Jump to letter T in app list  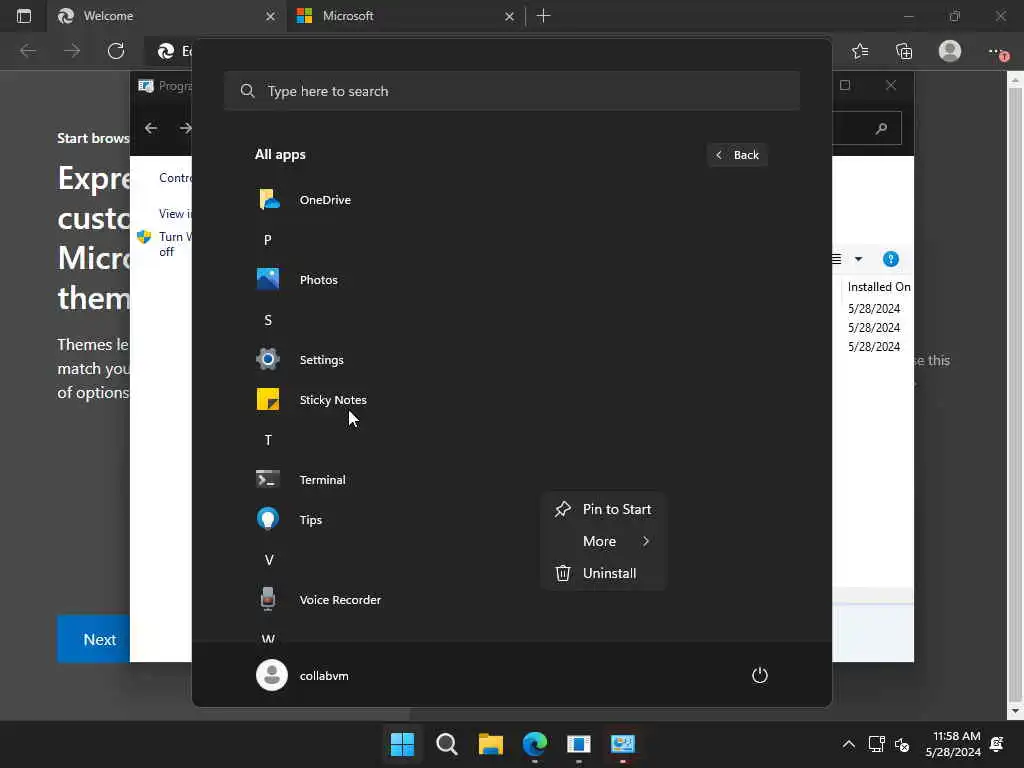point(268,440)
